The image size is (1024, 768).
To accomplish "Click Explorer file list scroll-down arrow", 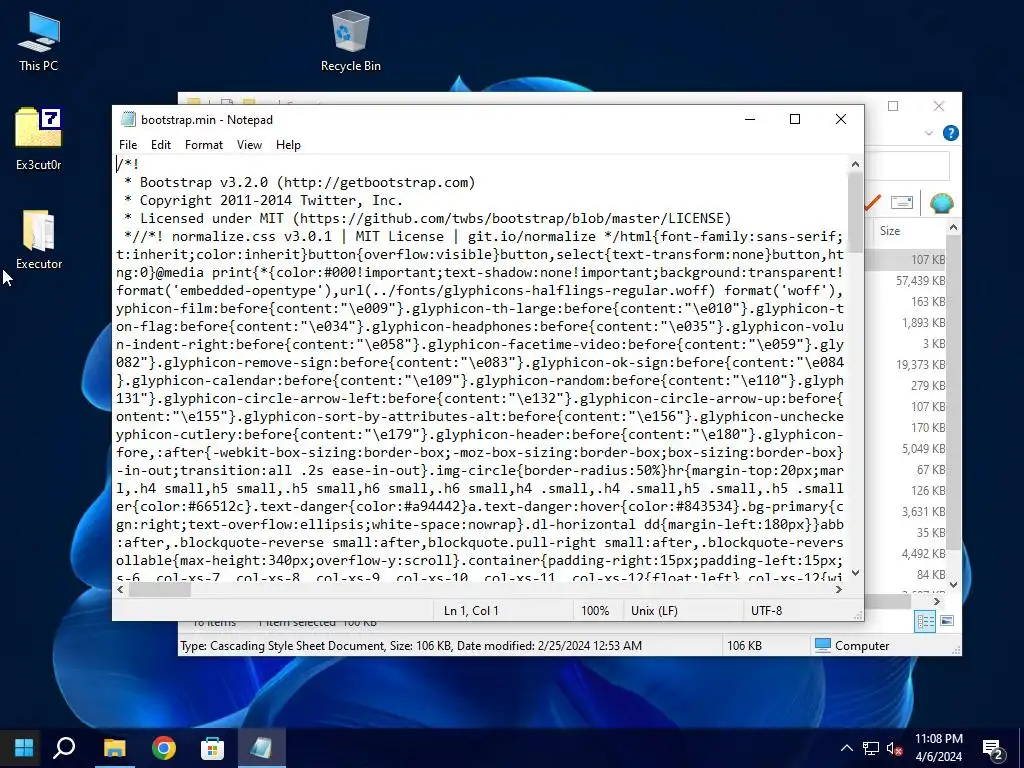I will (x=953, y=584).
